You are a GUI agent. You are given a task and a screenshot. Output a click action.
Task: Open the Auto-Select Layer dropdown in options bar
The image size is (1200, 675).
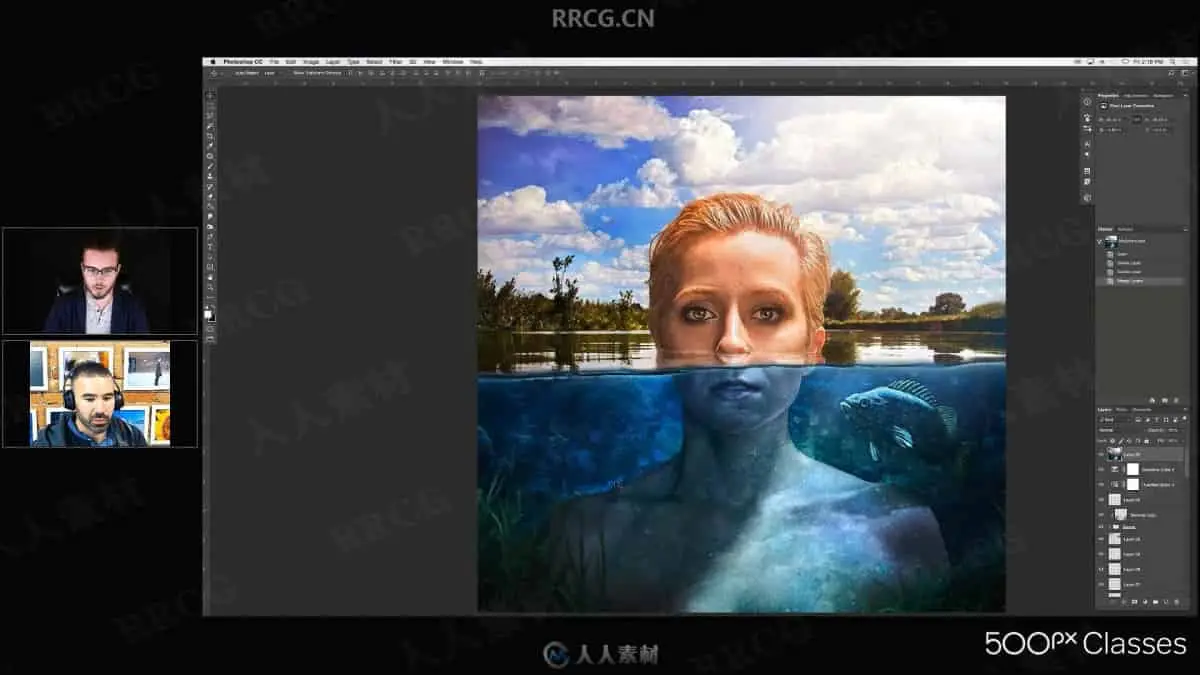click(271, 72)
